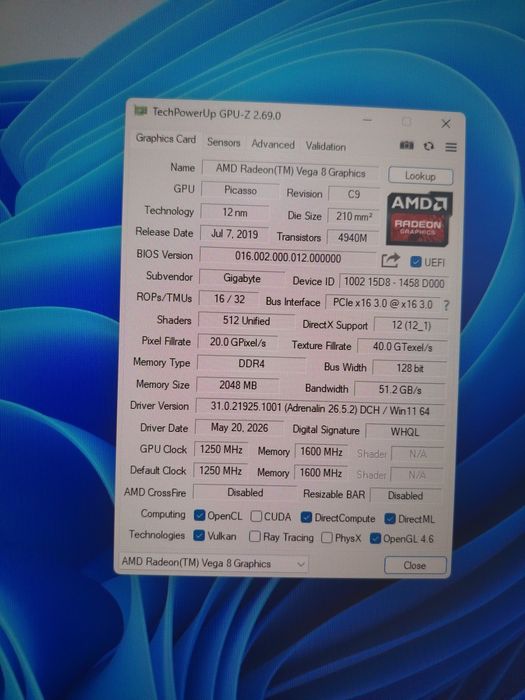525x700 pixels.
Task: Click the screenshot camera icon
Action: [x=406, y=145]
